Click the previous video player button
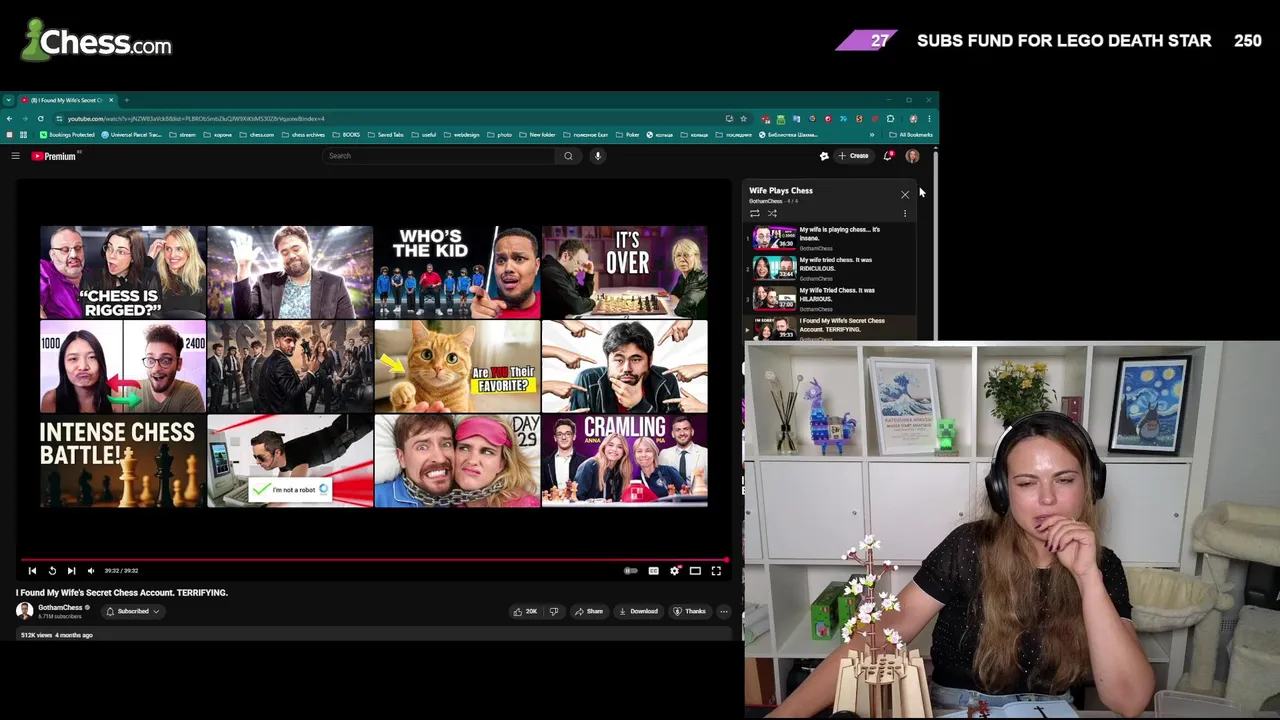Viewport: 1280px width, 720px height. coord(32,571)
